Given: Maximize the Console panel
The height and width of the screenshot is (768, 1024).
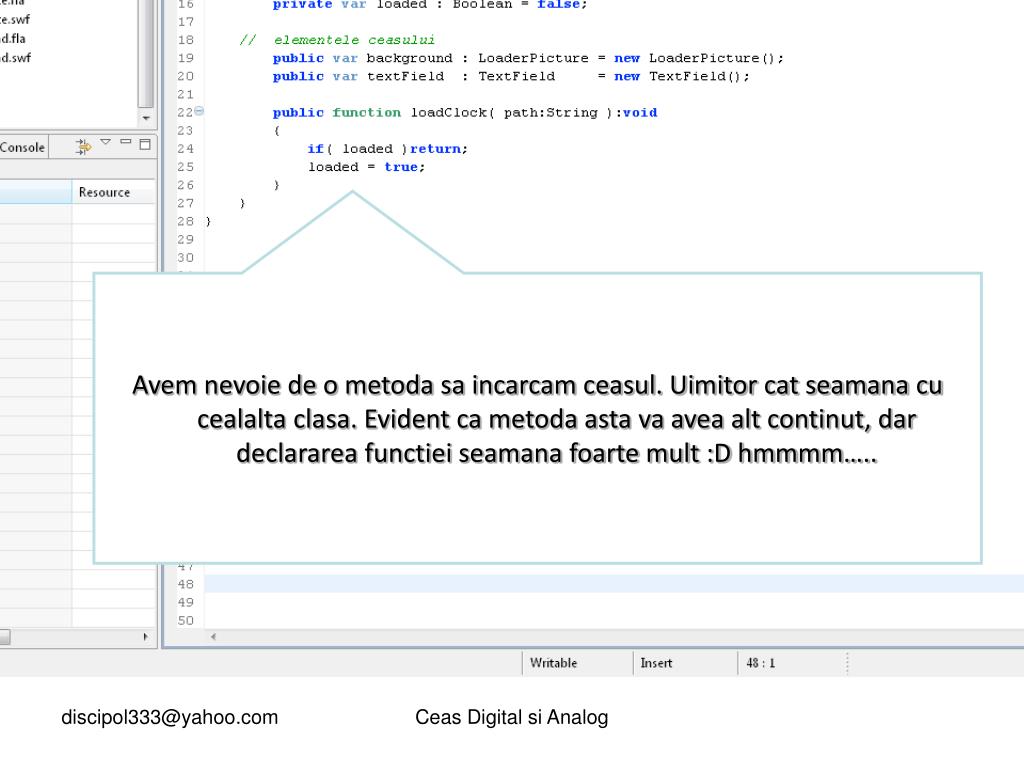Looking at the screenshot, I should (145, 144).
